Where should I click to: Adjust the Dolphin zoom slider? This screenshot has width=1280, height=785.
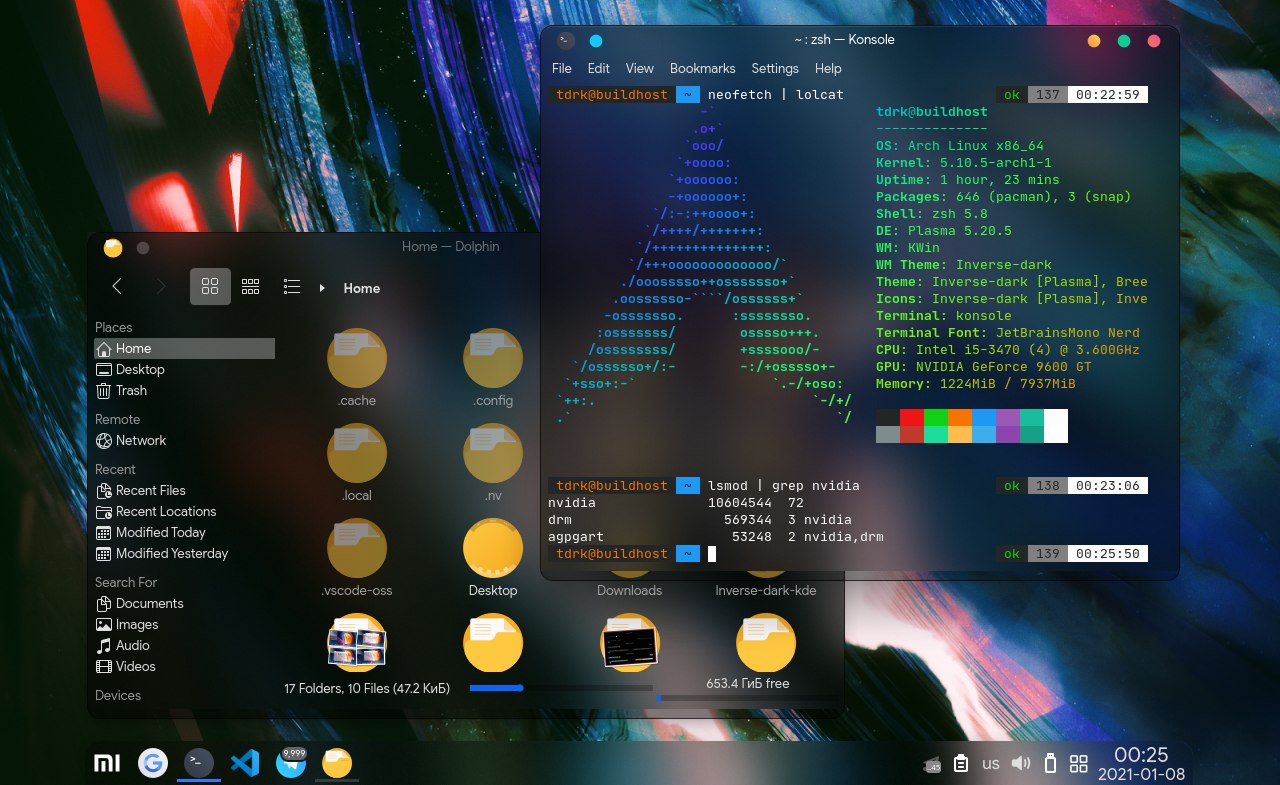(560, 688)
